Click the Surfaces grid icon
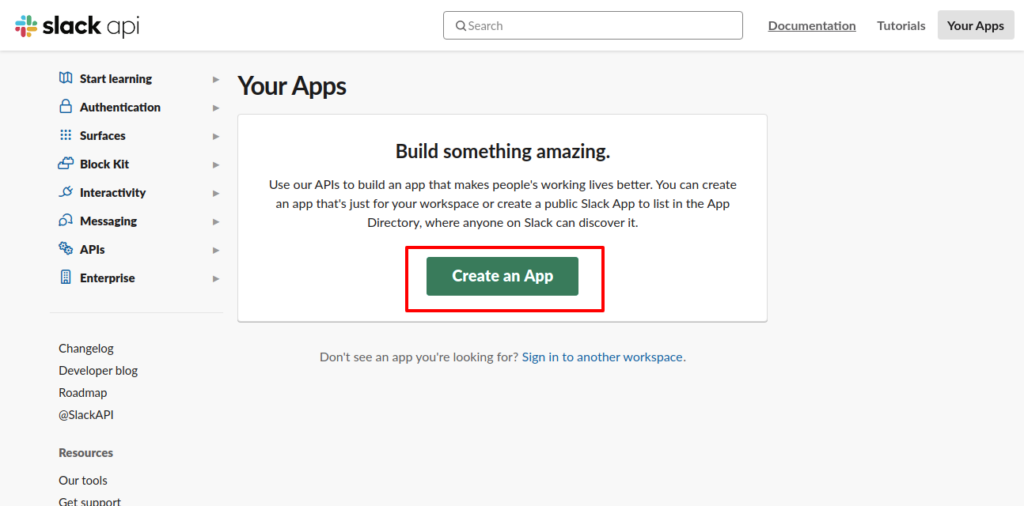 [66, 136]
